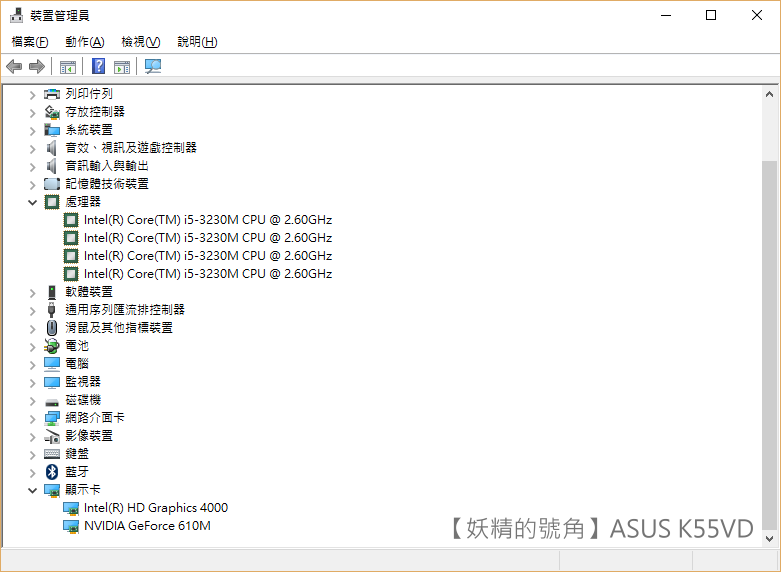Expand the 藍牙 node
The height and width of the screenshot is (572, 781).
[32, 473]
